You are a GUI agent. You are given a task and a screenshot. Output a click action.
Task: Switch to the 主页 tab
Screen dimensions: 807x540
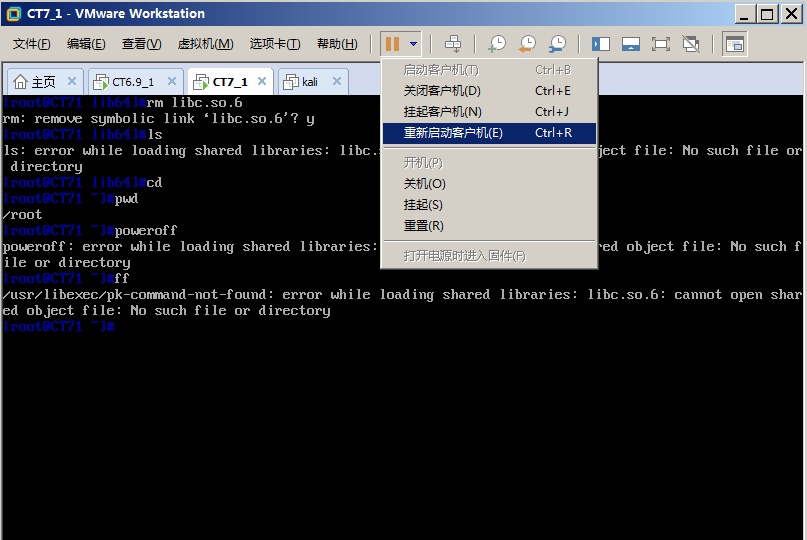pyautogui.click(x=44, y=82)
